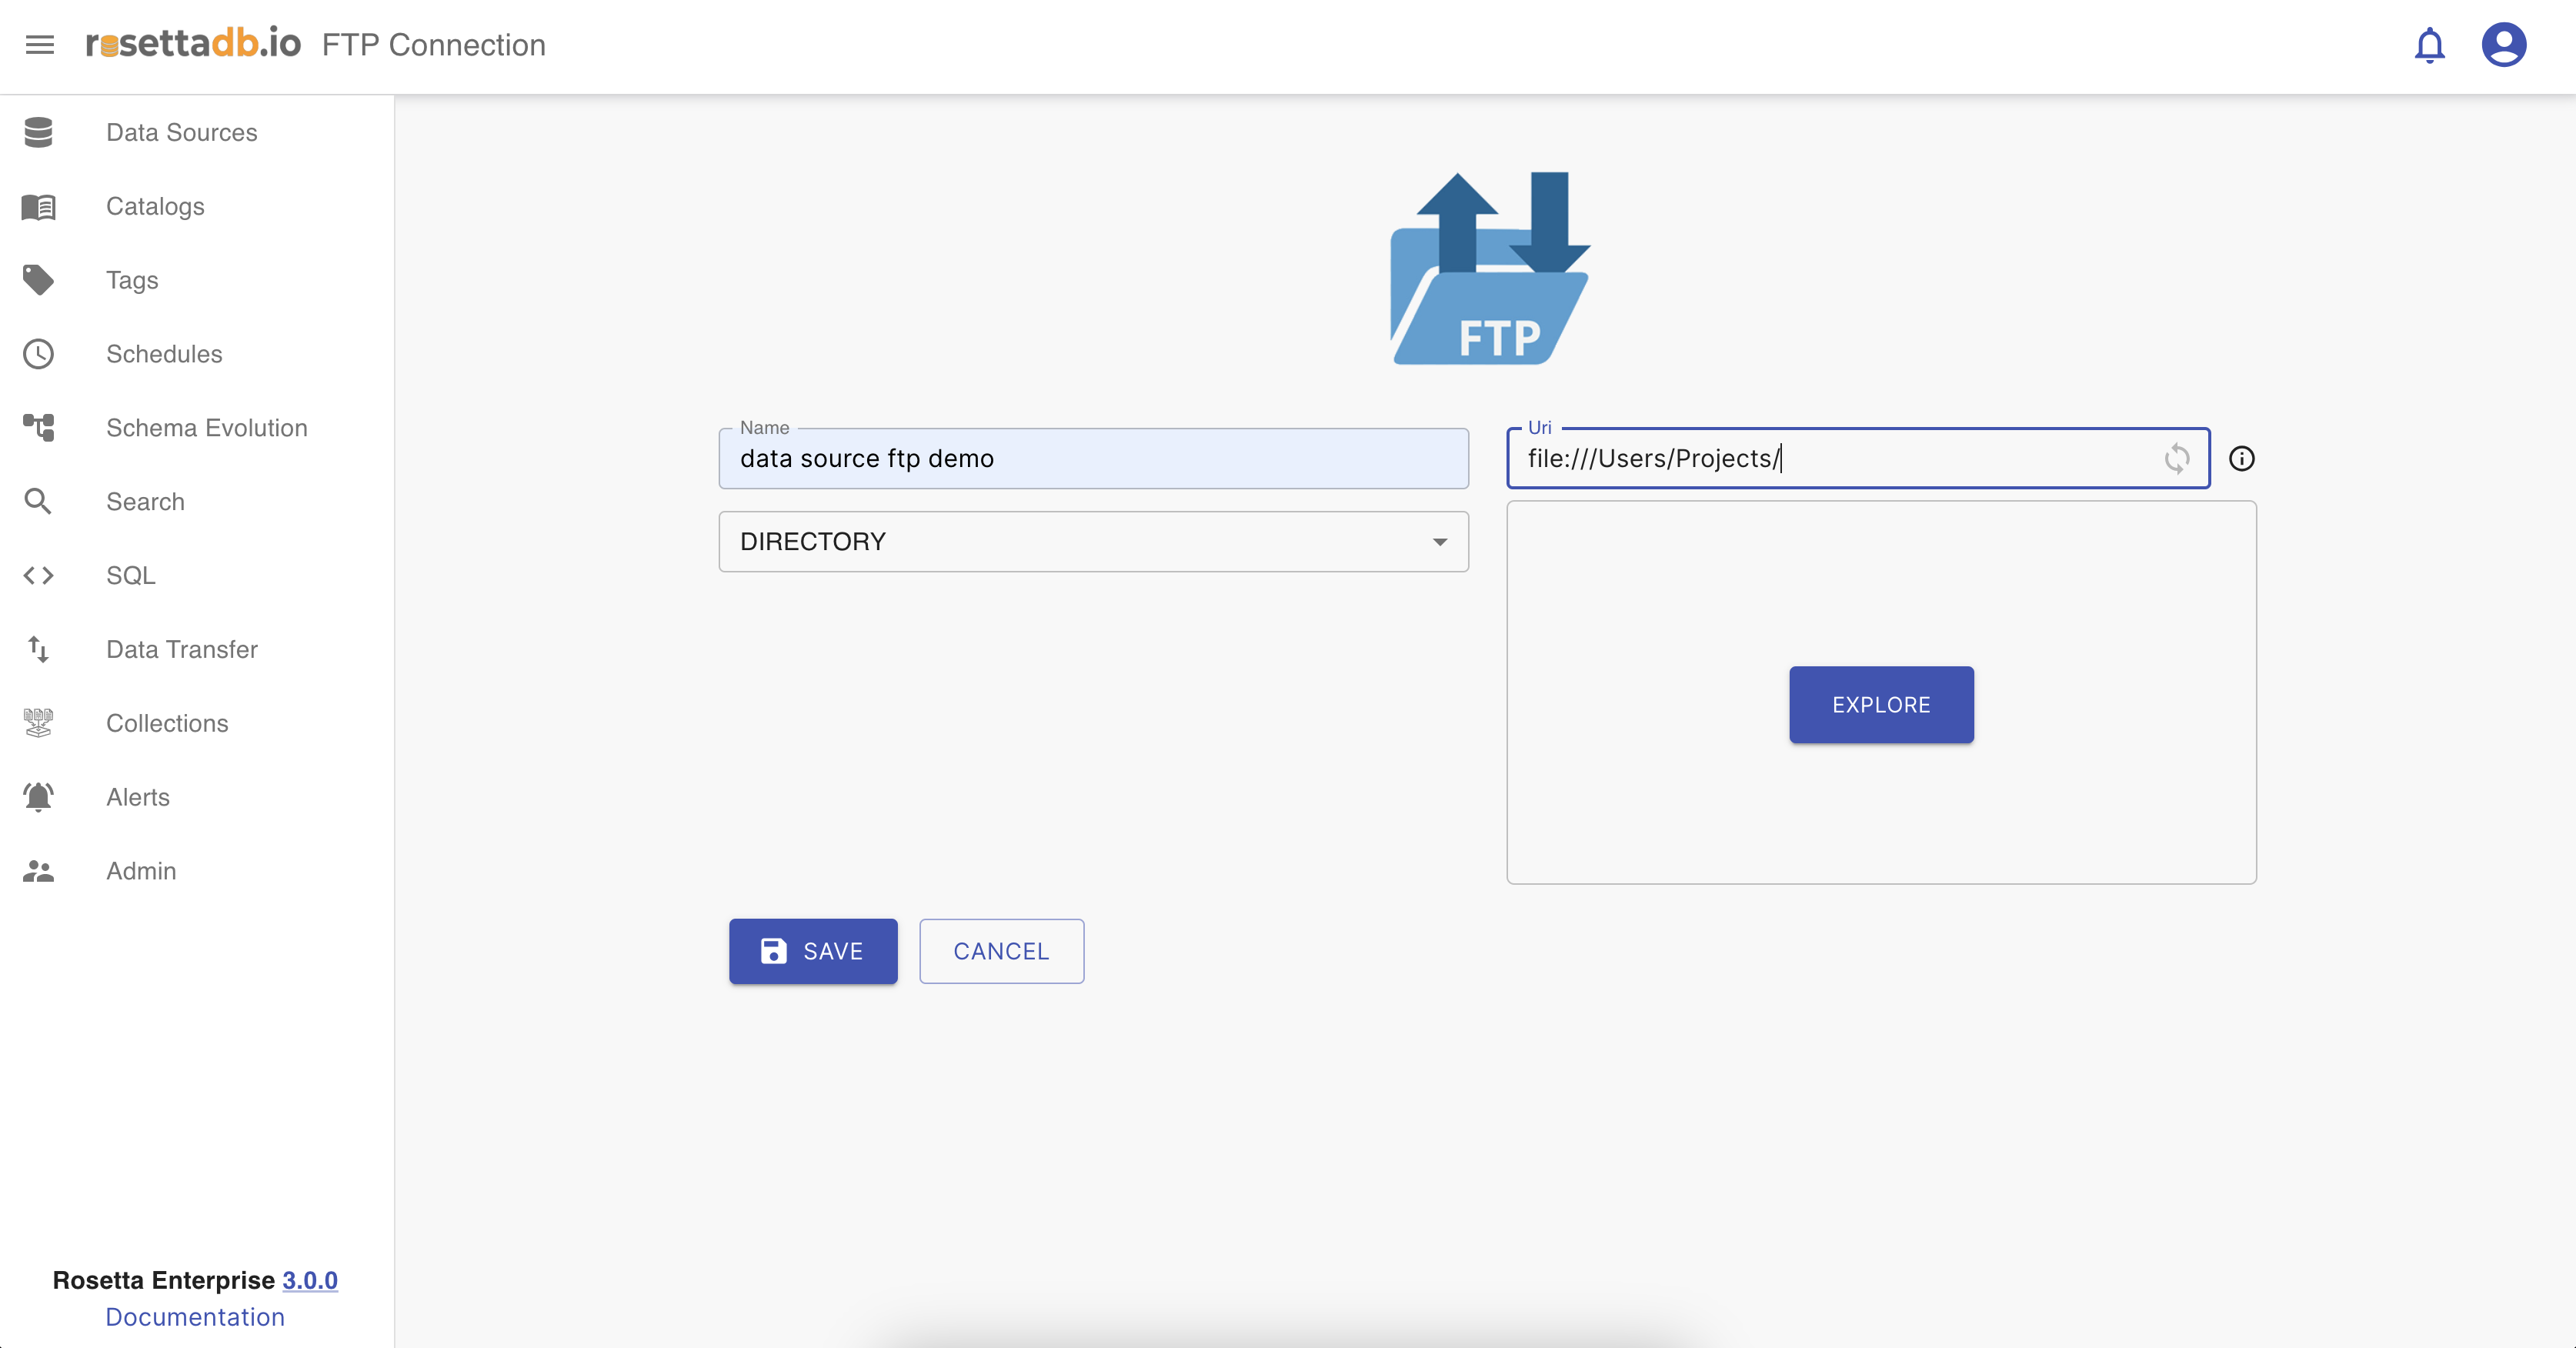Click the EXPLORE button
2576x1348 pixels.
point(1880,705)
